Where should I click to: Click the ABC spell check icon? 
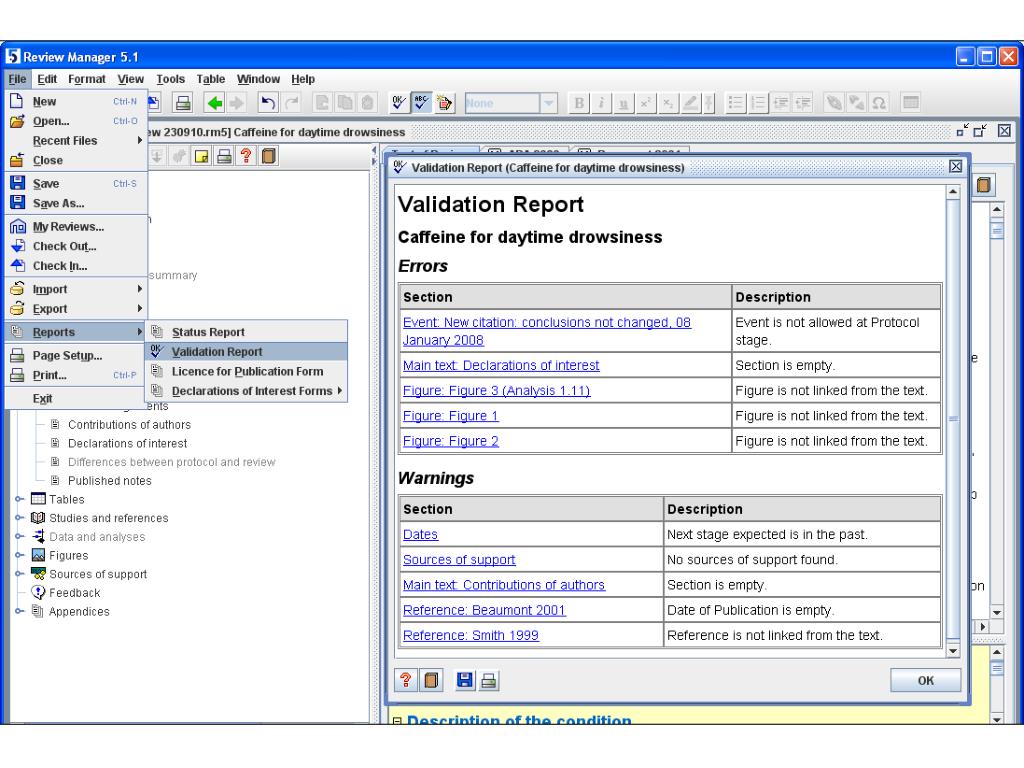point(421,103)
